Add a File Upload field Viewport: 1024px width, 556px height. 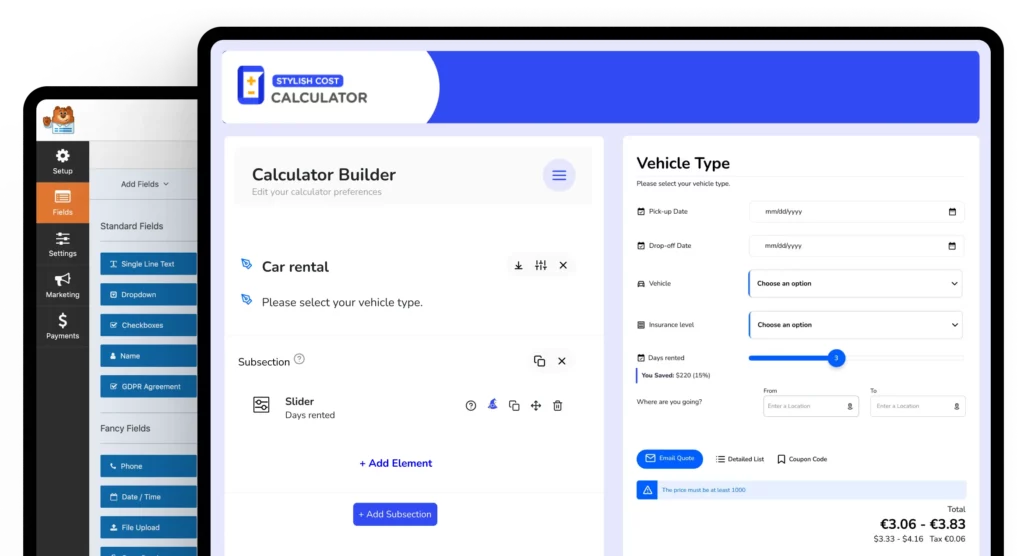click(x=148, y=528)
